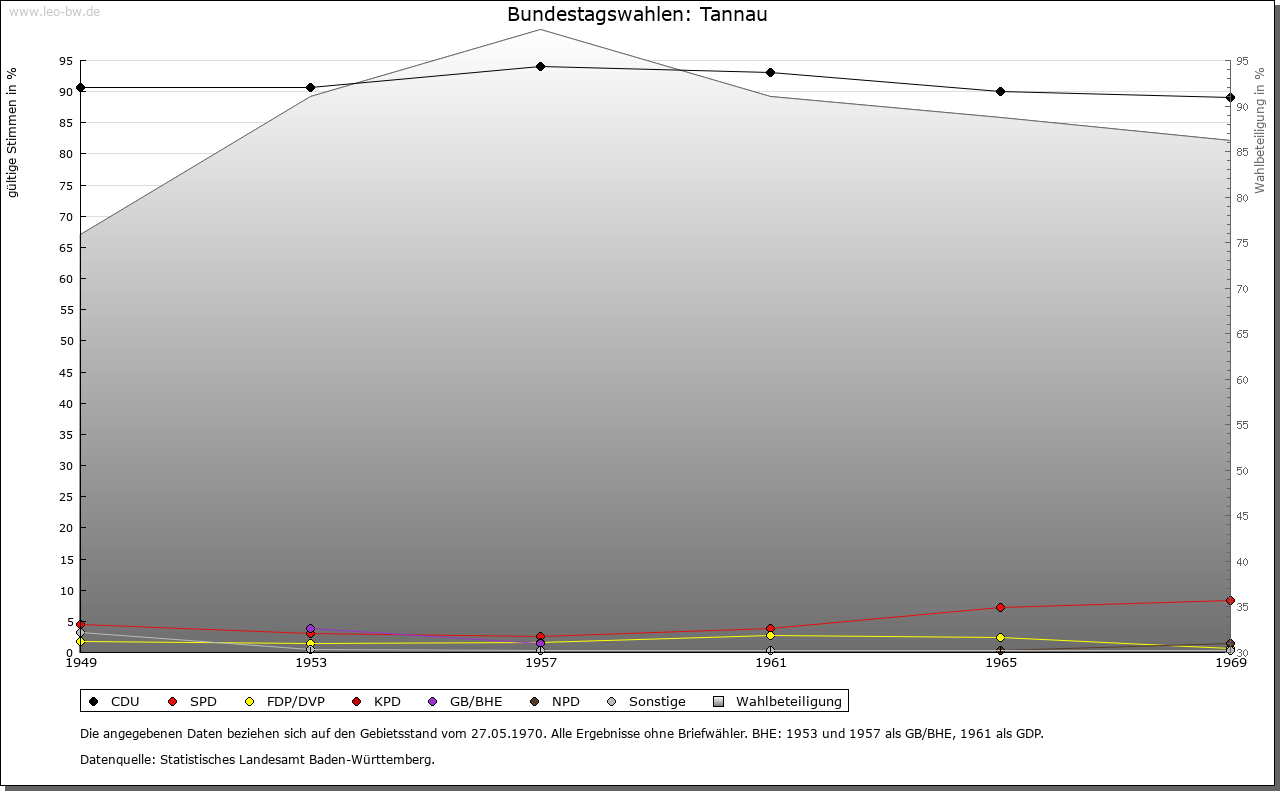This screenshot has width=1280, height=791.
Task: Click the SPD legend marker icon
Action: tap(173, 702)
